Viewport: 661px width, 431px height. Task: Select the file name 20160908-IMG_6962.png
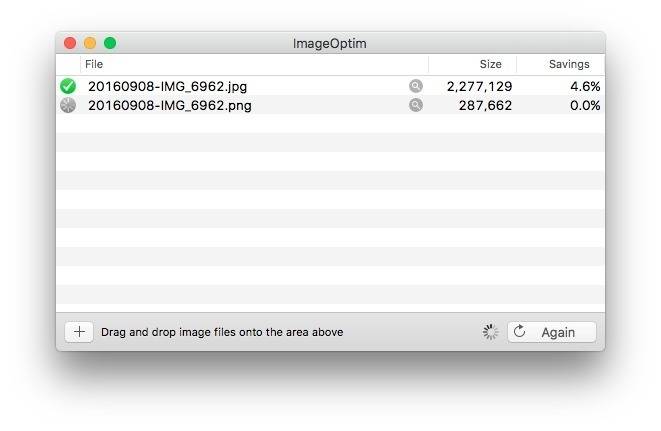pos(170,105)
